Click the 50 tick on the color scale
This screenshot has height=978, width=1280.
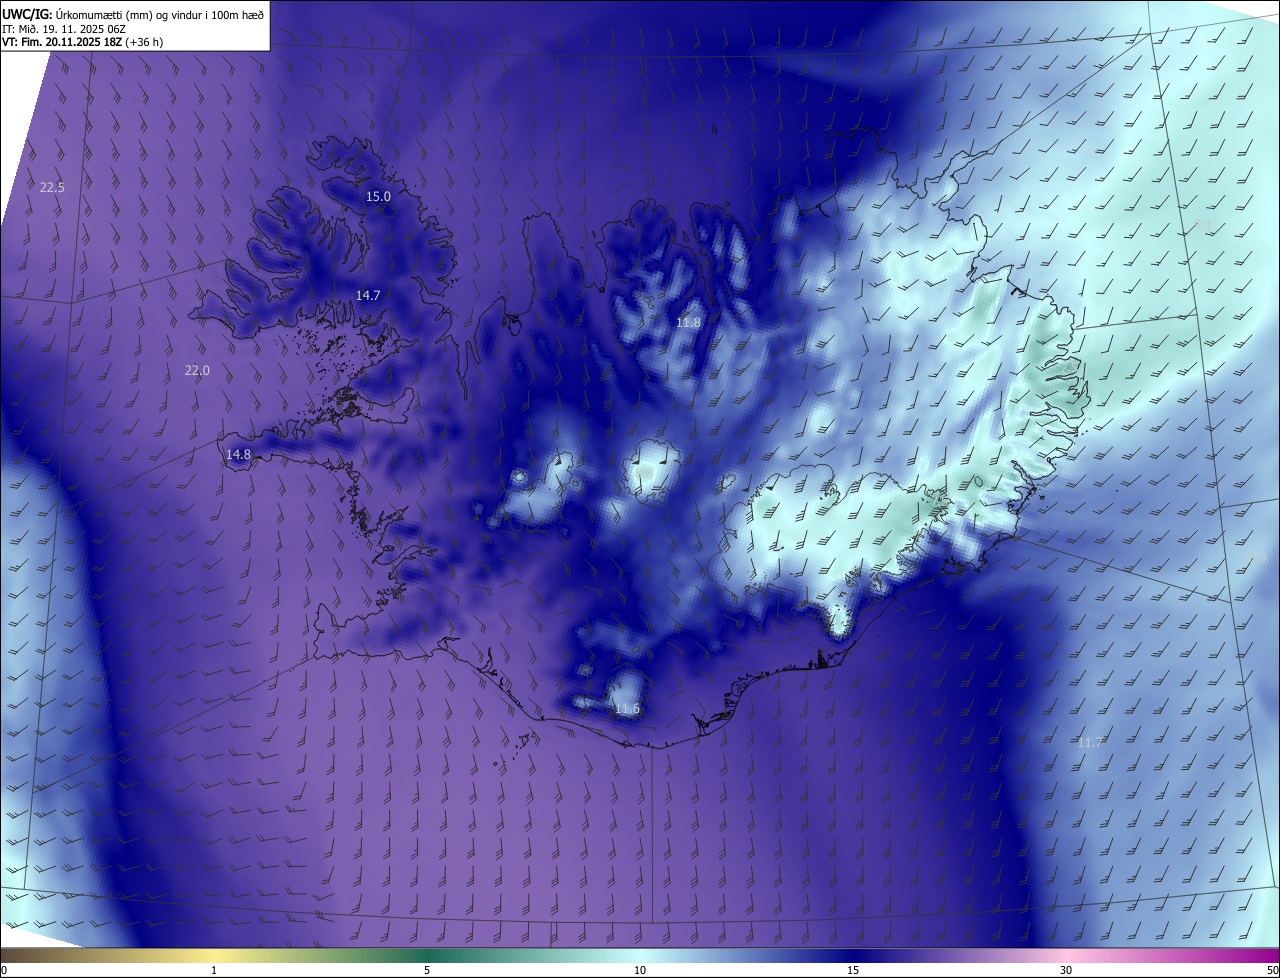pyautogui.click(x=1272, y=970)
